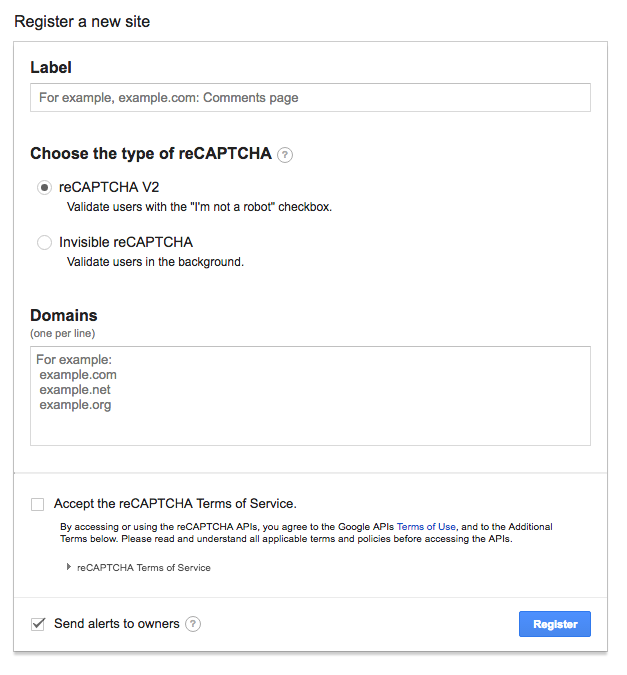Image resolution: width=627 pixels, height=675 pixels.
Task: Click the "Validate users in the background." description
Action: pos(155,262)
